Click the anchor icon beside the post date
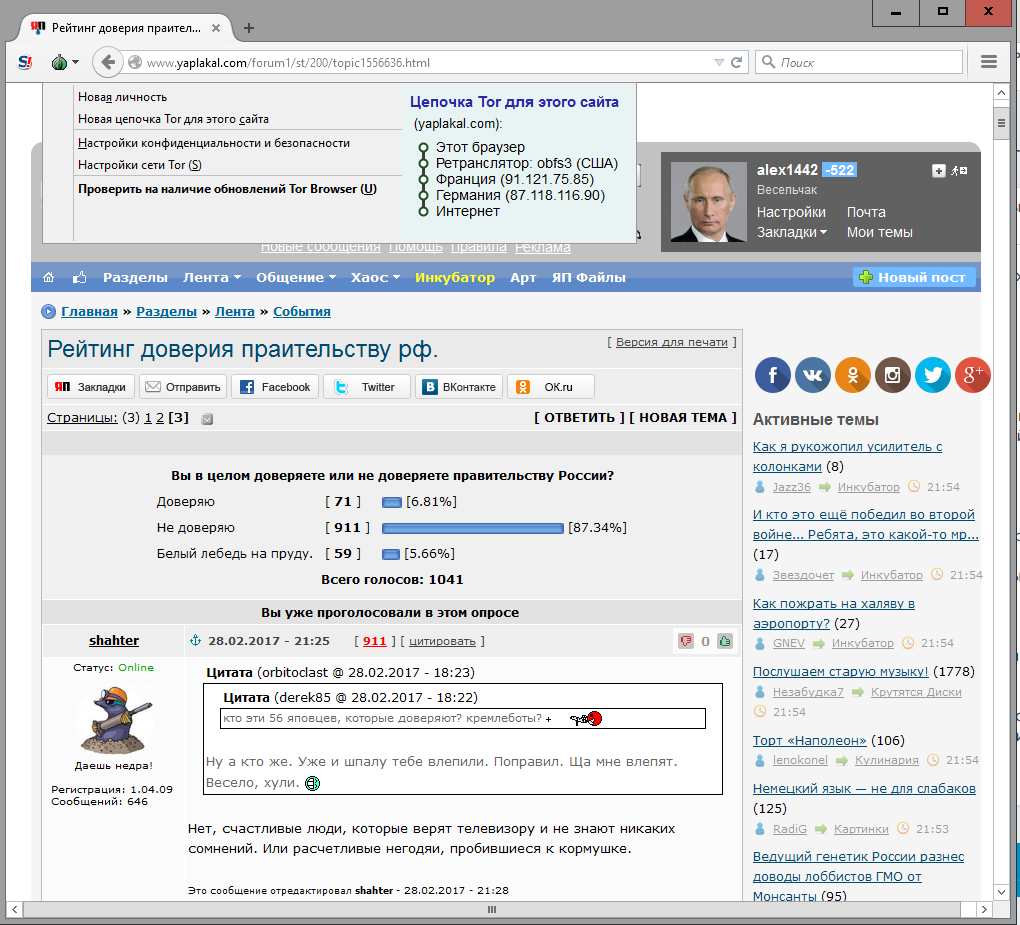The width and height of the screenshot is (1020, 925). [195, 641]
